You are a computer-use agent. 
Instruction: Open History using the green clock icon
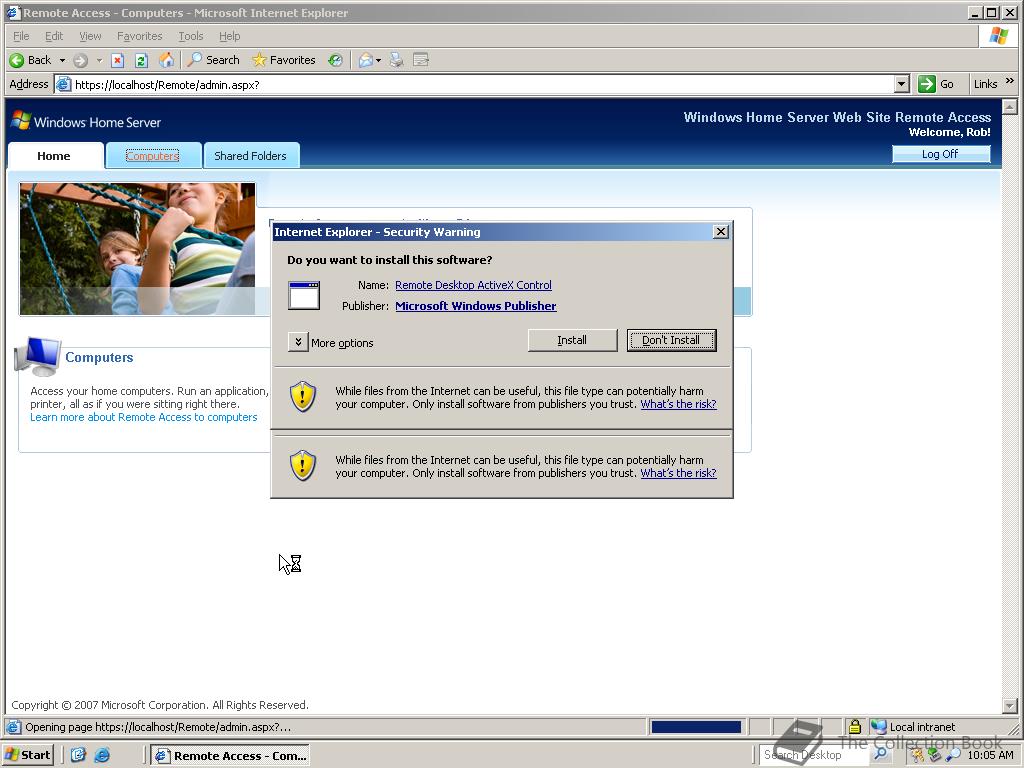tap(335, 60)
